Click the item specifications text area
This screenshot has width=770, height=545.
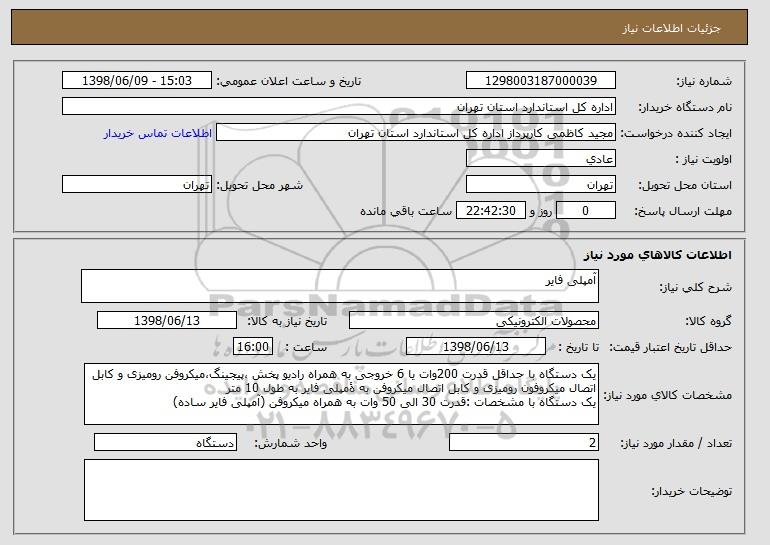[x=341, y=394]
